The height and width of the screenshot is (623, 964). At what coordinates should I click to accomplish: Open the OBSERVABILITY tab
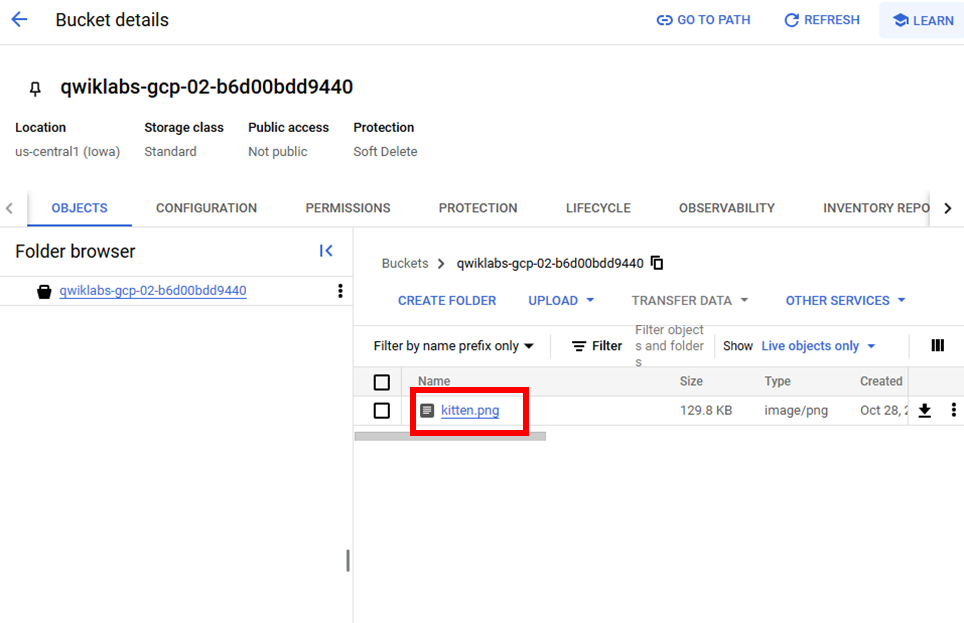pos(727,208)
